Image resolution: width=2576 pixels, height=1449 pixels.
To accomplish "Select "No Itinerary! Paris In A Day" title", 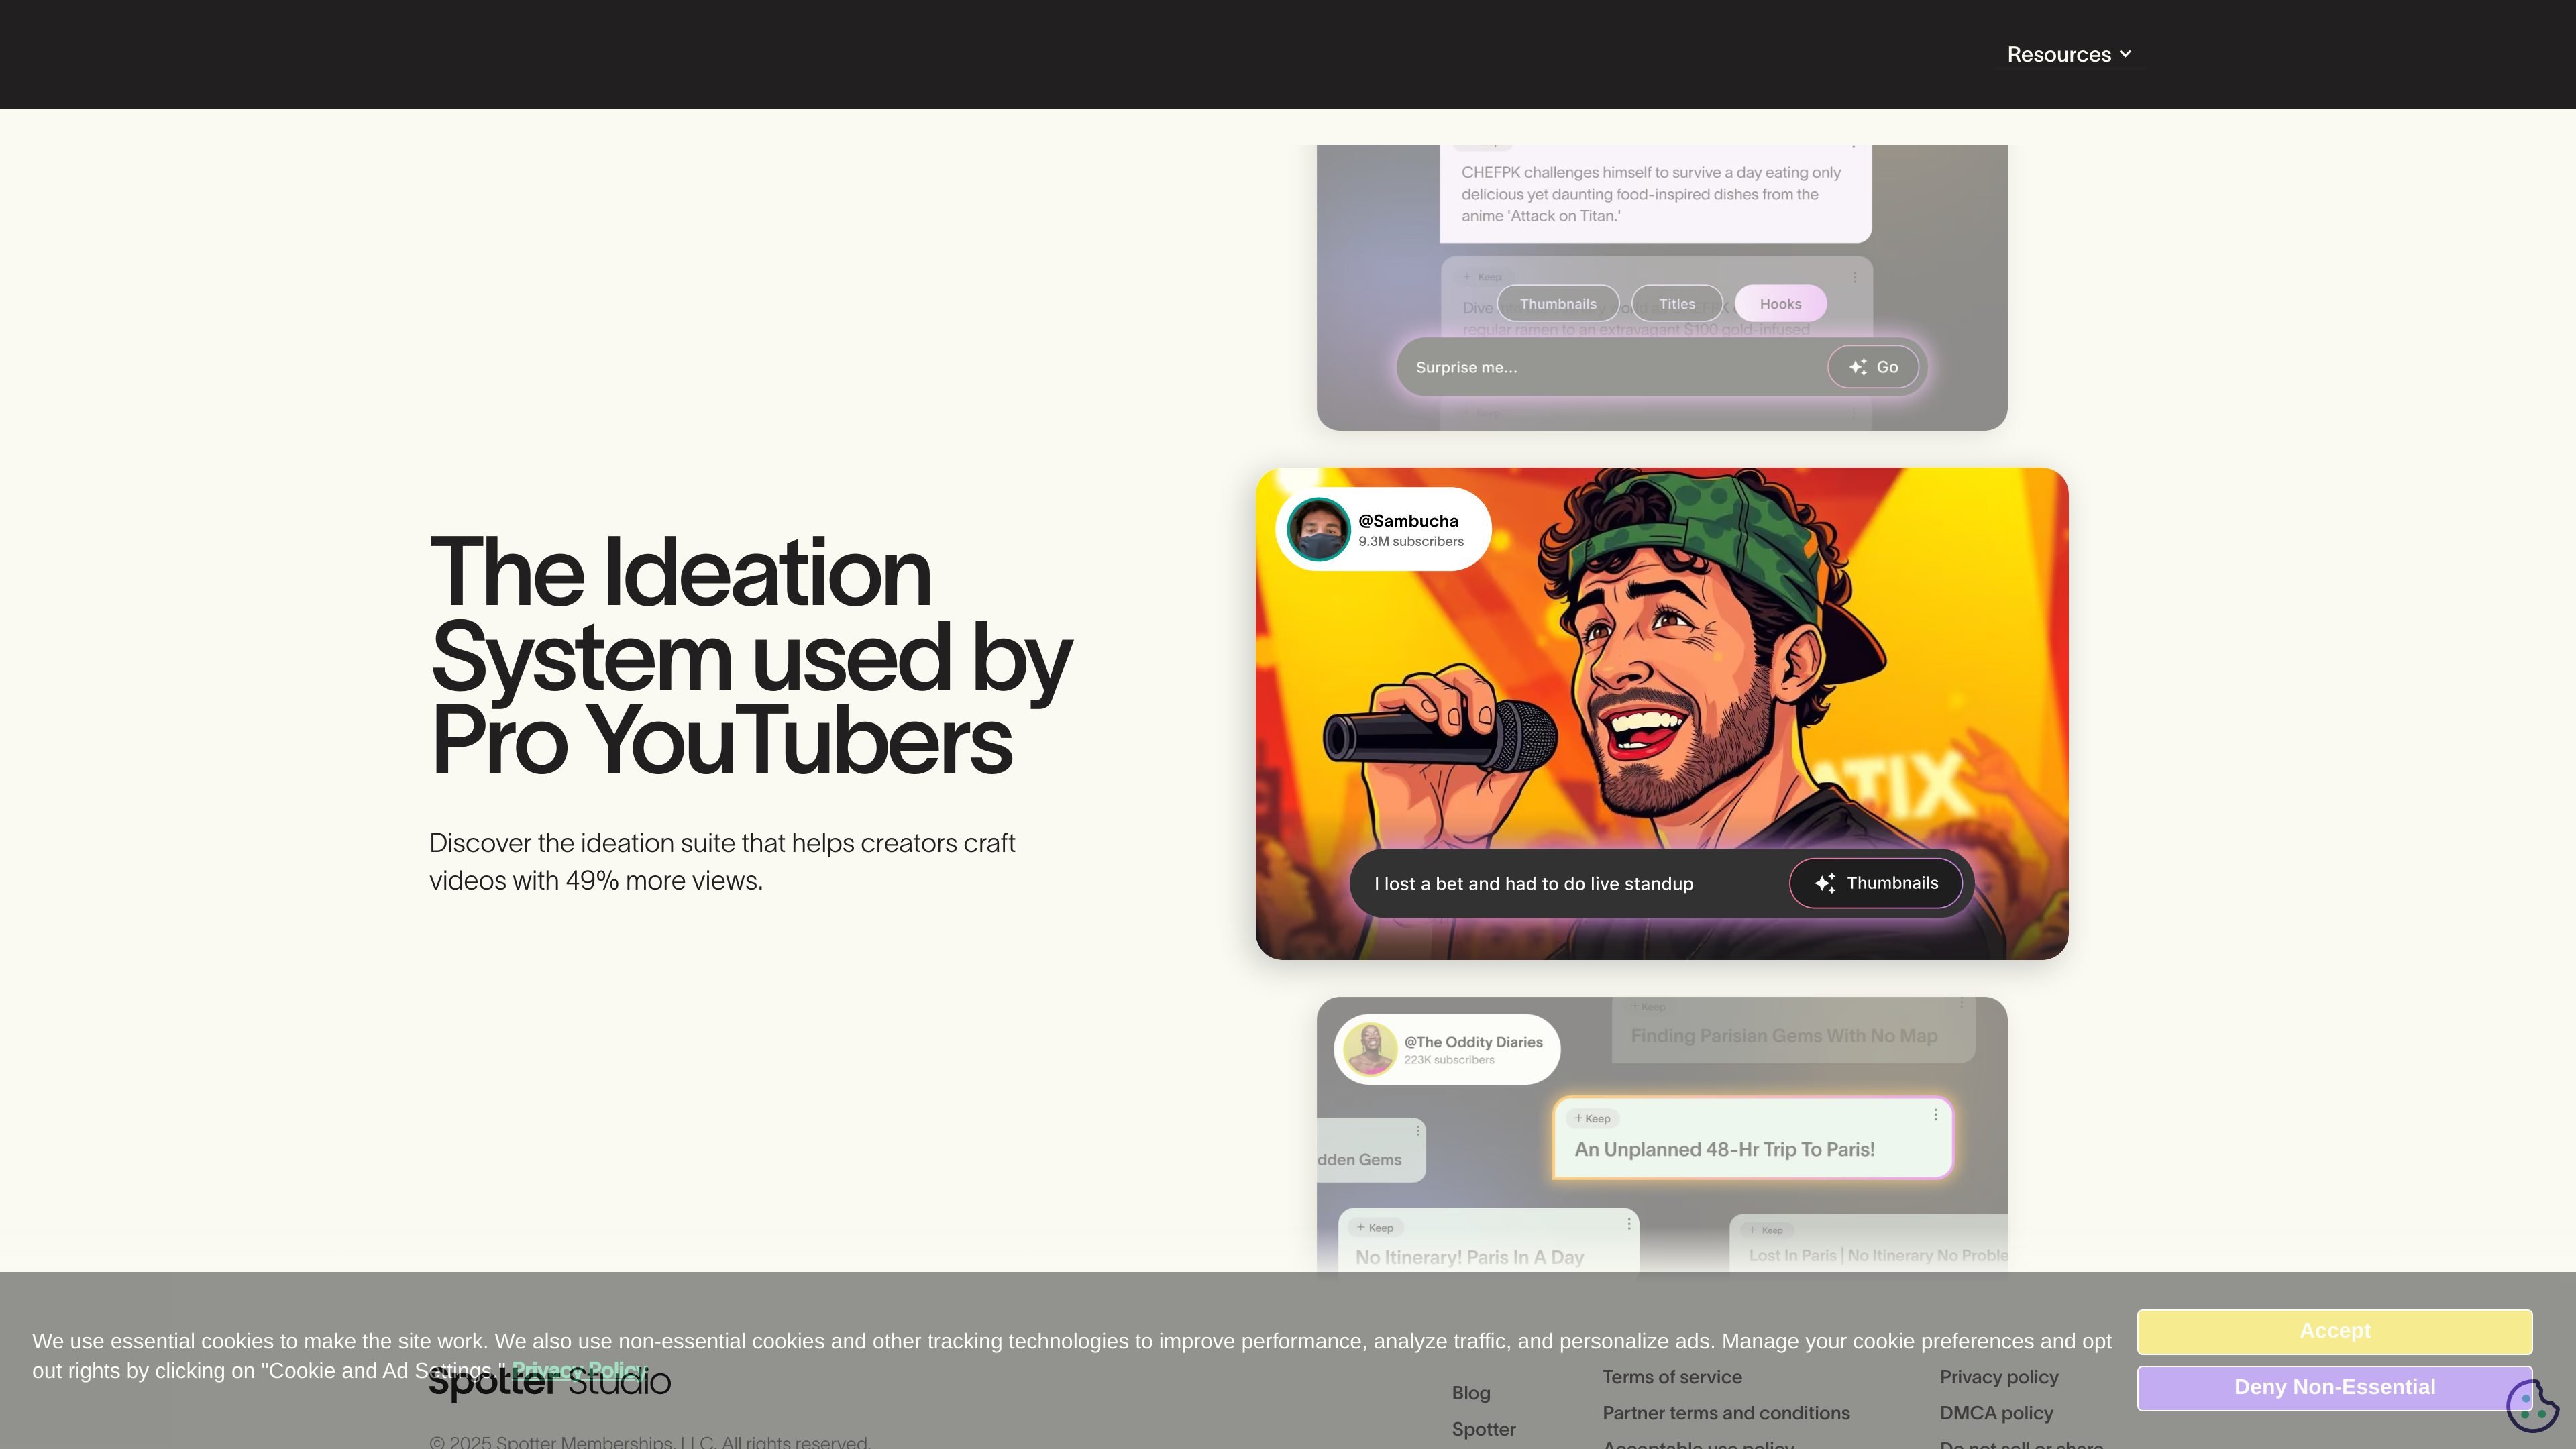I will pos(1469,1257).
